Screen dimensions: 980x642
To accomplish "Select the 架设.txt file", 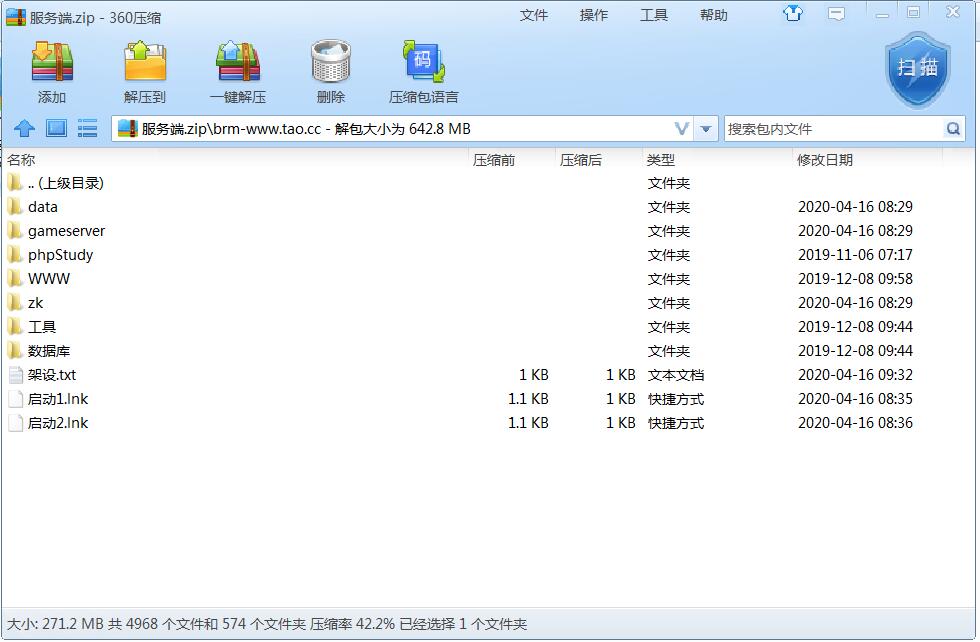I will (52, 375).
